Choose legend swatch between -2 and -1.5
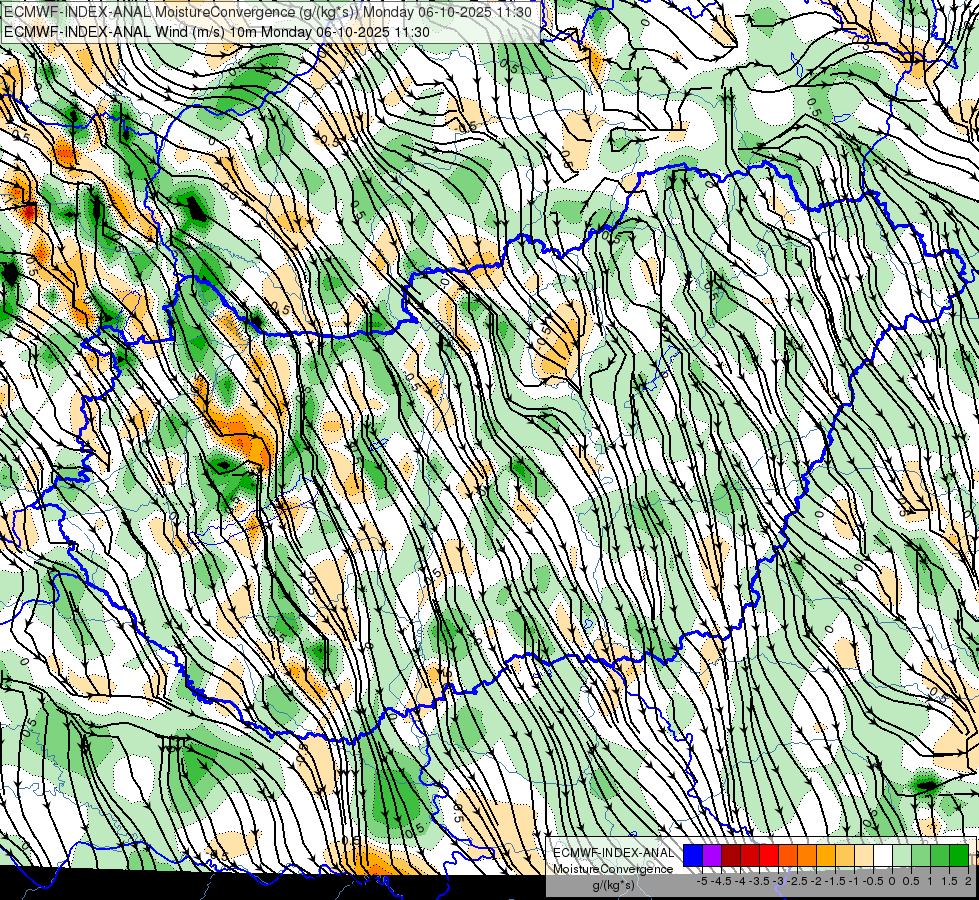979x900 pixels. [x=825, y=856]
